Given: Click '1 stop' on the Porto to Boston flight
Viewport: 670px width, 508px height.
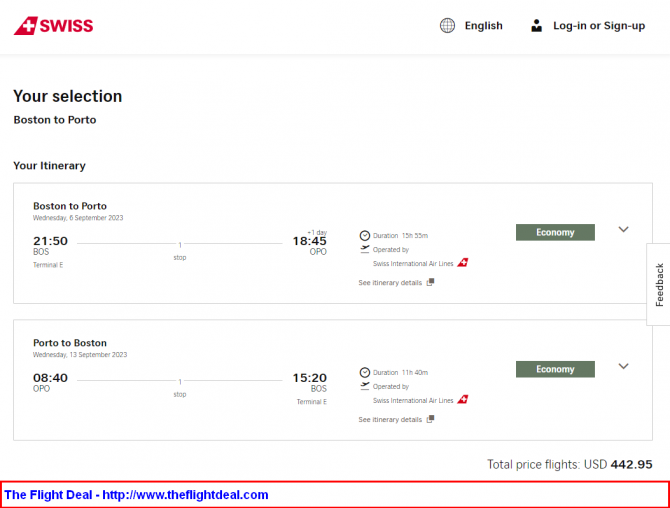Looking at the screenshot, I should coord(180,388).
